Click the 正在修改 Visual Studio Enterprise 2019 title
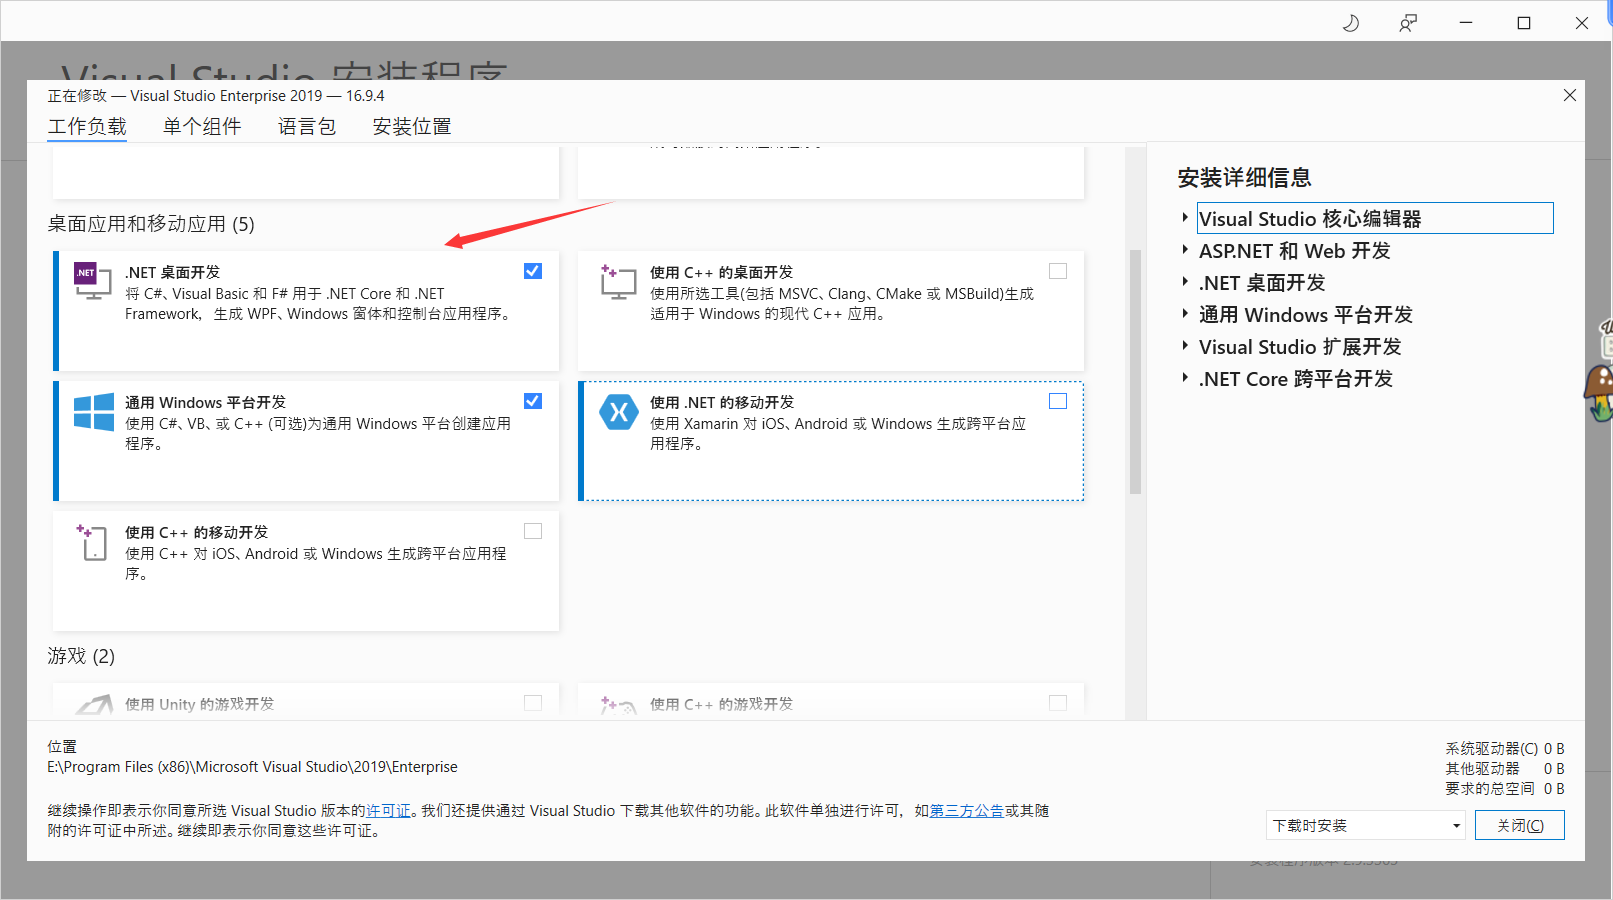1613x900 pixels. pyautogui.click(x=216, y=96)
